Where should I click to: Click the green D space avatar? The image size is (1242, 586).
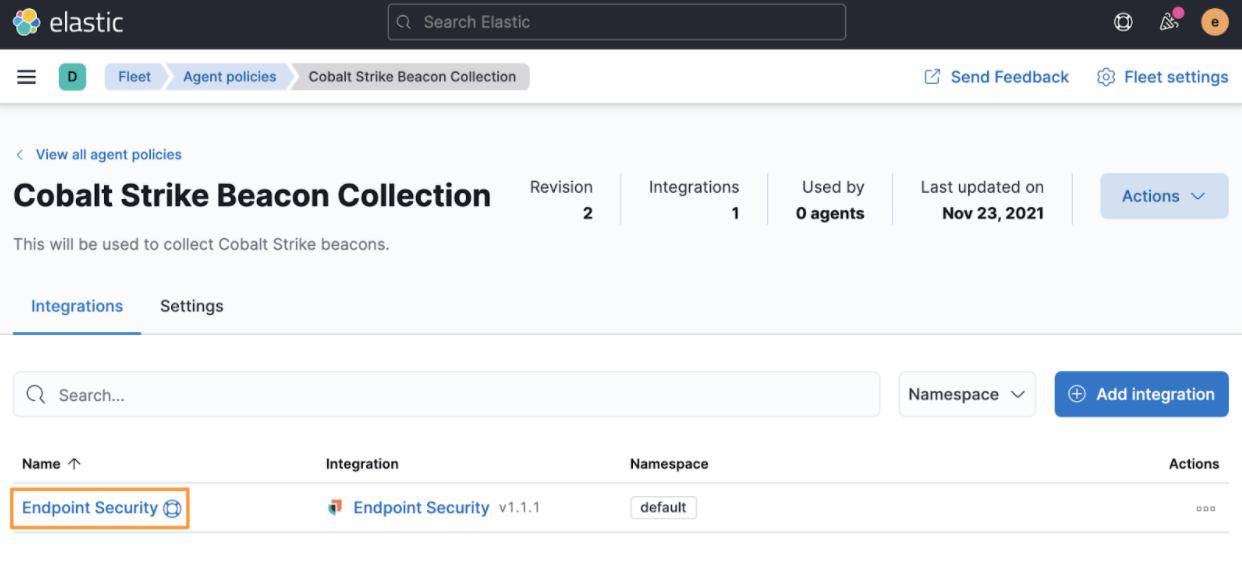point(72,77)
